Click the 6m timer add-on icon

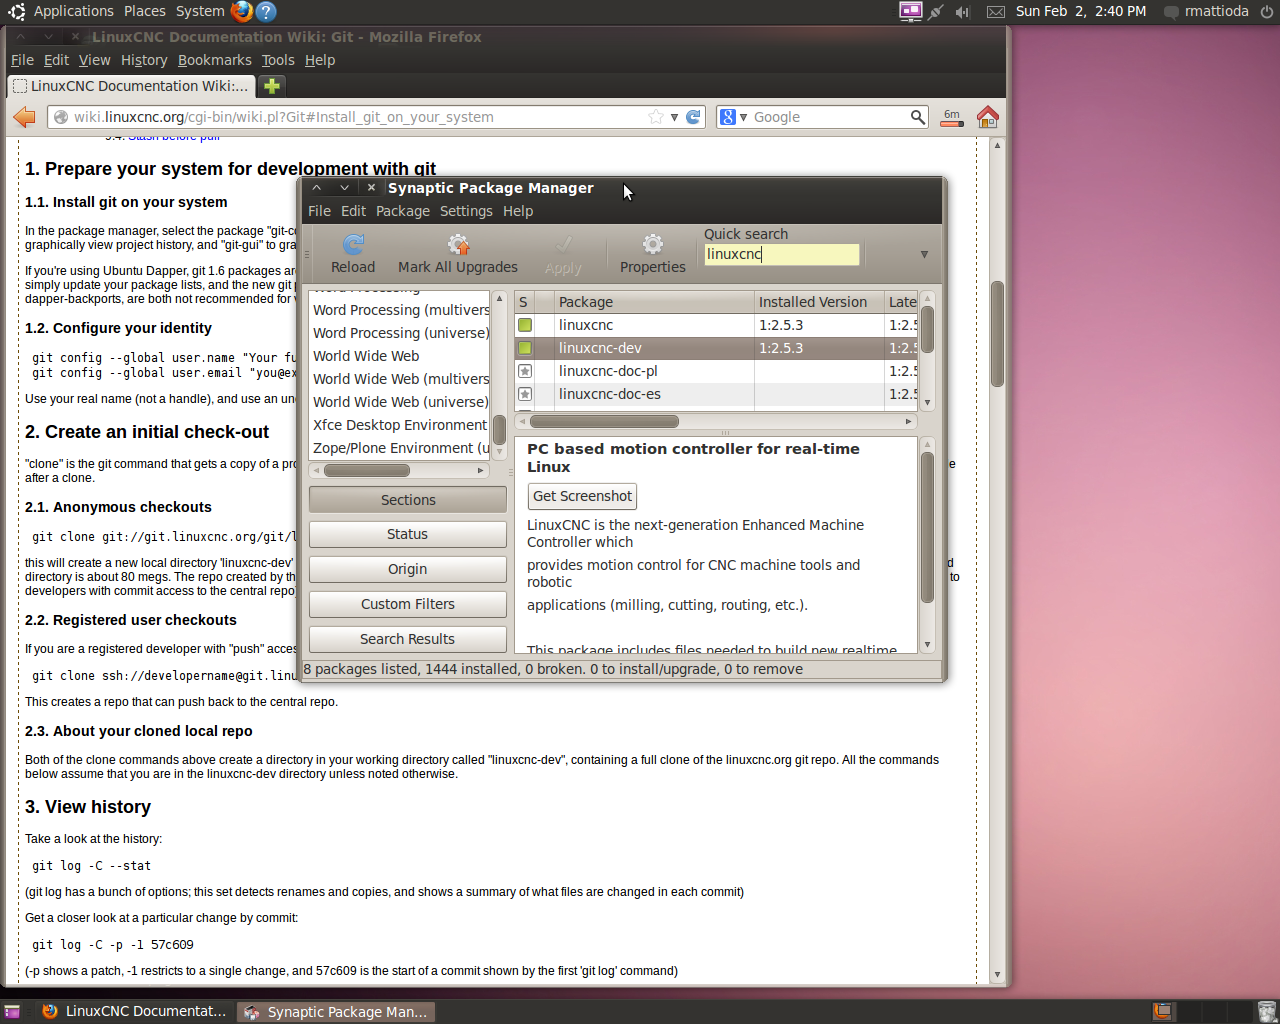coord(952,117)
